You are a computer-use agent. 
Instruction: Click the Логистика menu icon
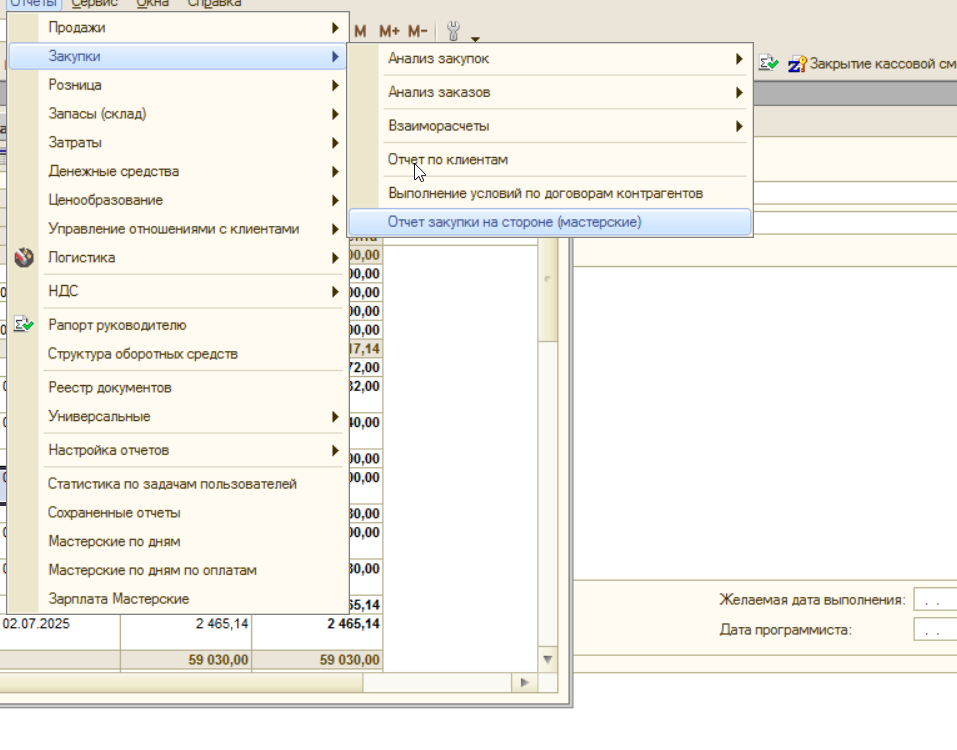pos(24,258)
